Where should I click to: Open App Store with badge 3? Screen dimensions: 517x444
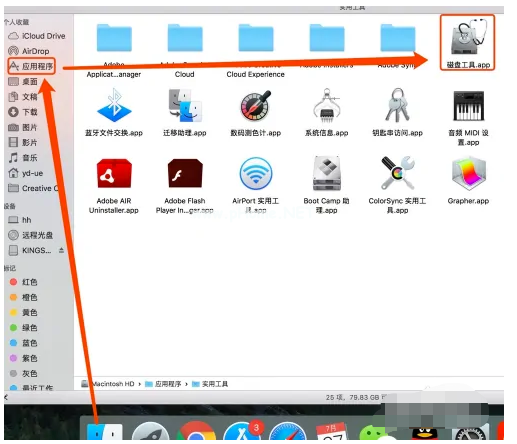click(x=242, y=431)
